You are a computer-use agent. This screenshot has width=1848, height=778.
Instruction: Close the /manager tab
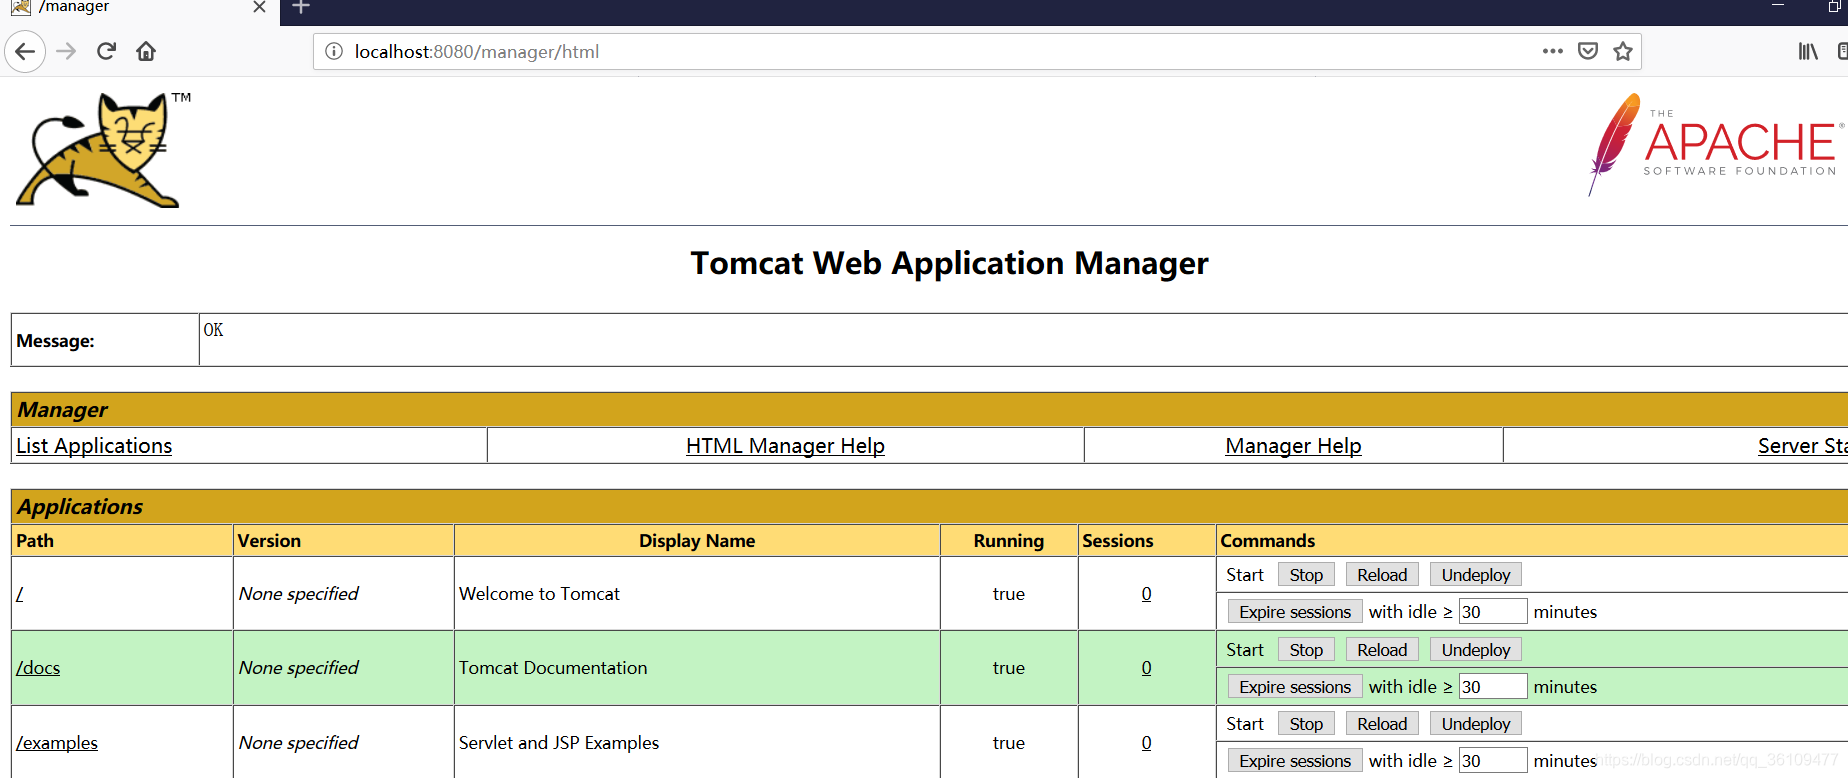click(x=259, y=7)
